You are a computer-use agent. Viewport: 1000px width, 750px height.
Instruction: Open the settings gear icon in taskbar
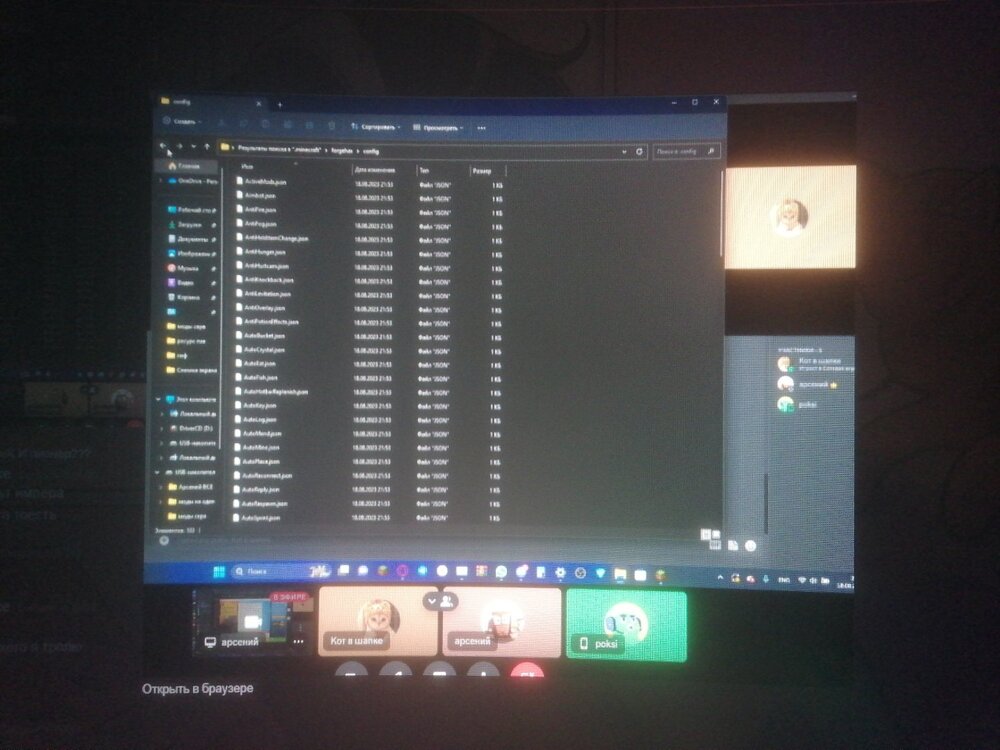(x=560, y=573)
